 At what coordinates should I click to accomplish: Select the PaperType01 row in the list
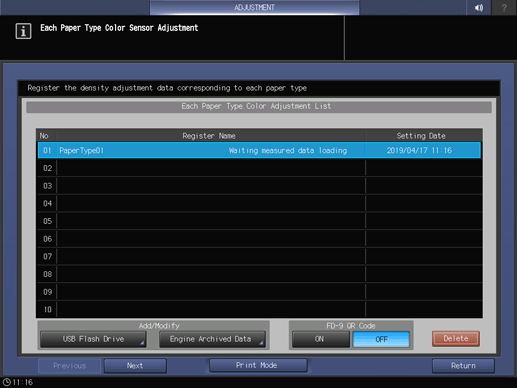(259, 150)
